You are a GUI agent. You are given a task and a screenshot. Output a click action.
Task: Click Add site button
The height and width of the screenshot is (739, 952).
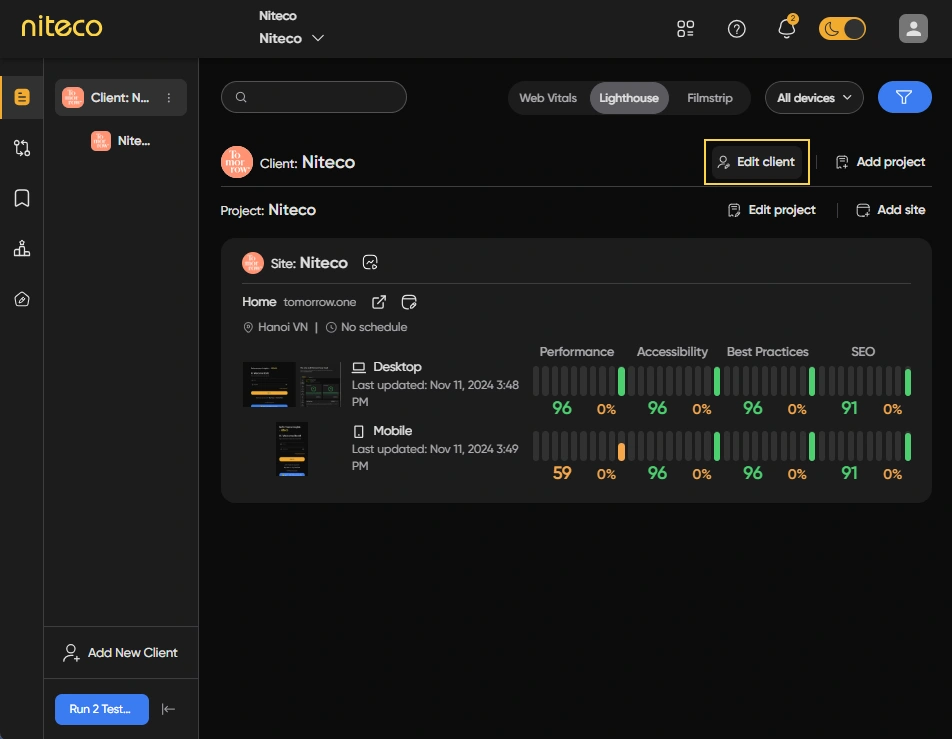890,209
